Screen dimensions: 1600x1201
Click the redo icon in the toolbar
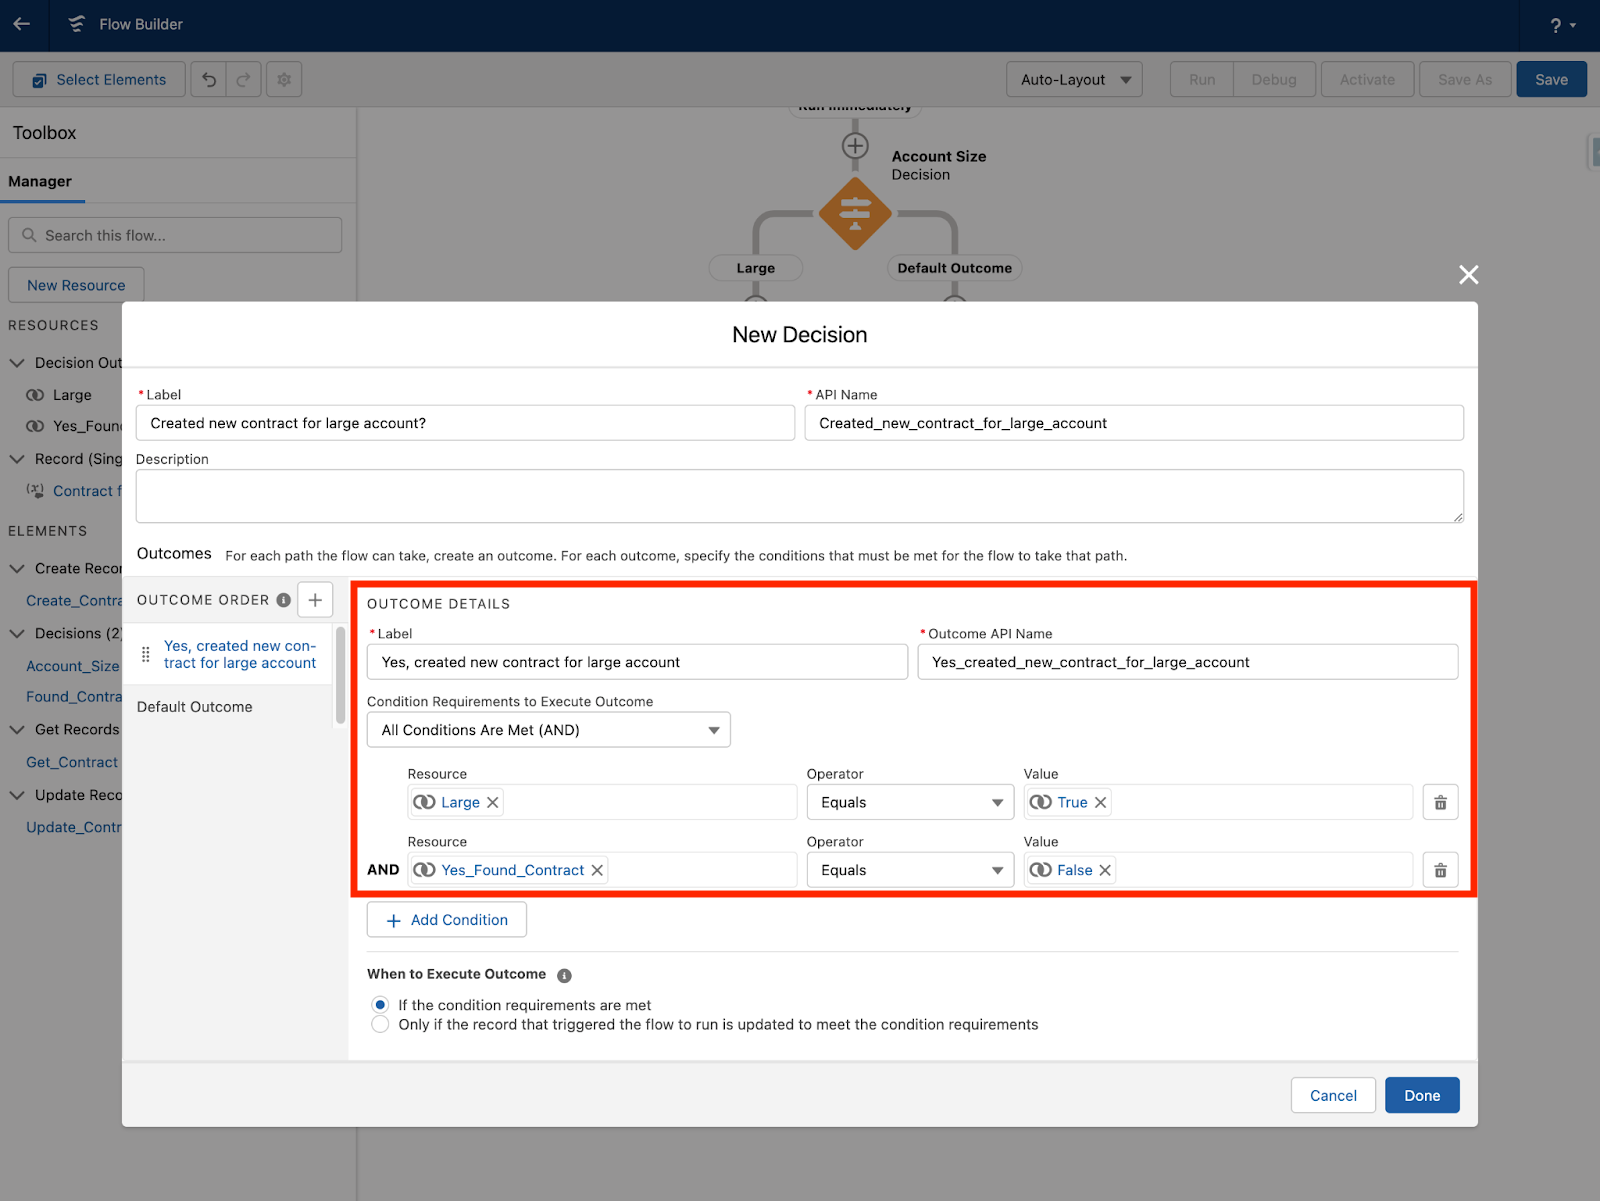[x=243, y=79]
